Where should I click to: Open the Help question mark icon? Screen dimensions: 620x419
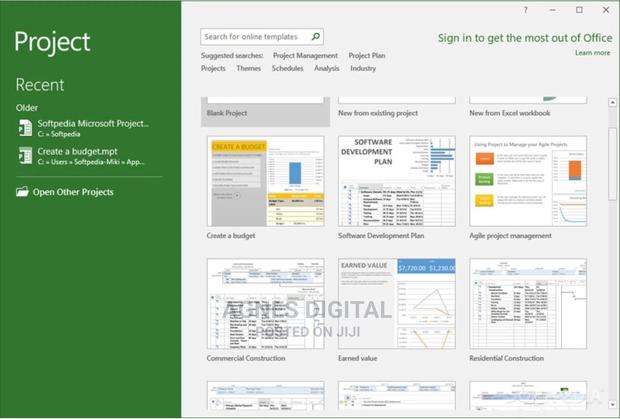[525, 10]
